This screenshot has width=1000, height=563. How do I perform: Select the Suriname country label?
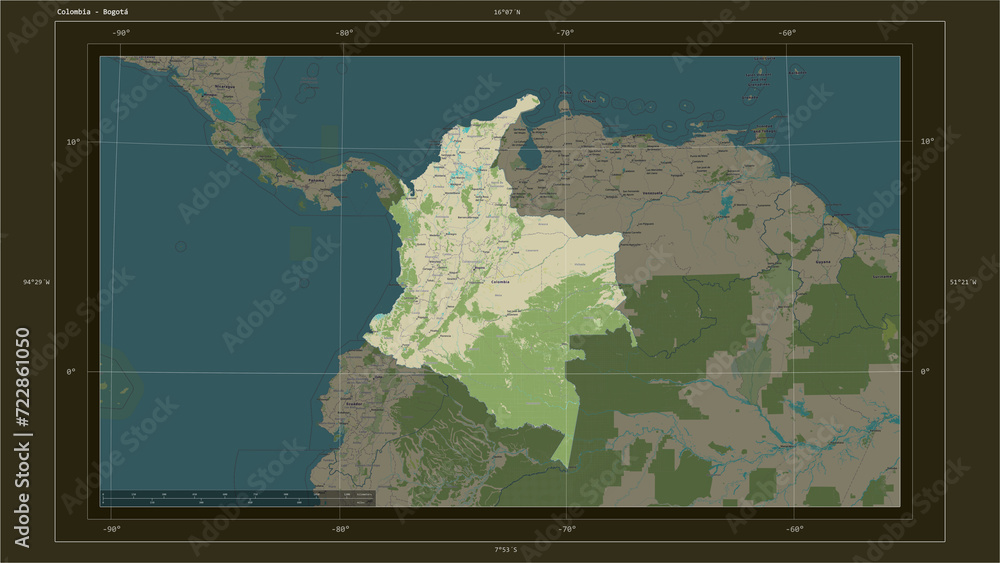click(x=882, y=277)
